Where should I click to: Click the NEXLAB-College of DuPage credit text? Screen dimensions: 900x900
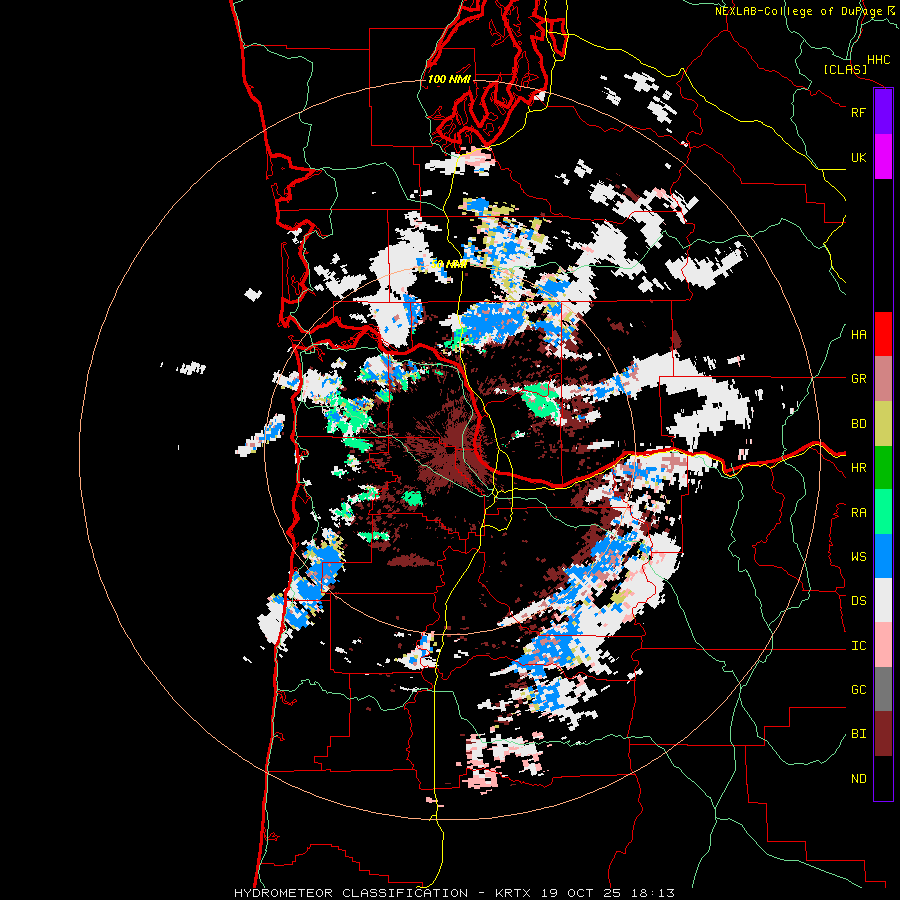[x=798, y=11]
